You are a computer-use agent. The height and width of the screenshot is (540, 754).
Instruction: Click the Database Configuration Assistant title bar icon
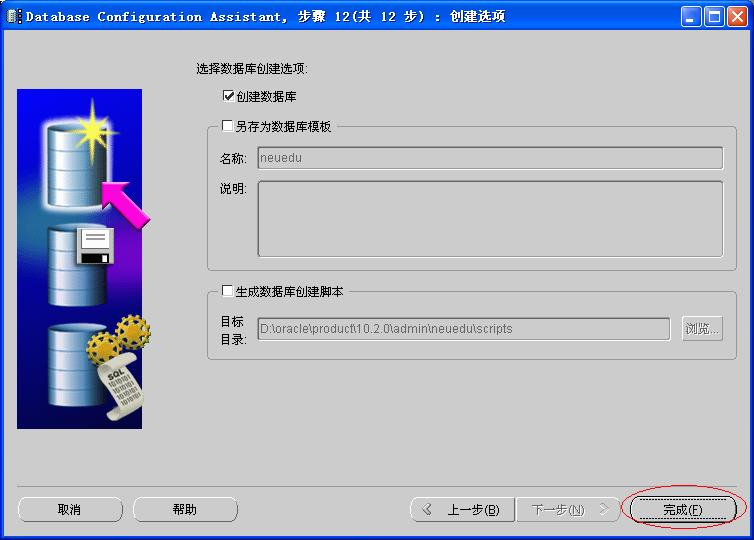pos(13,16)
